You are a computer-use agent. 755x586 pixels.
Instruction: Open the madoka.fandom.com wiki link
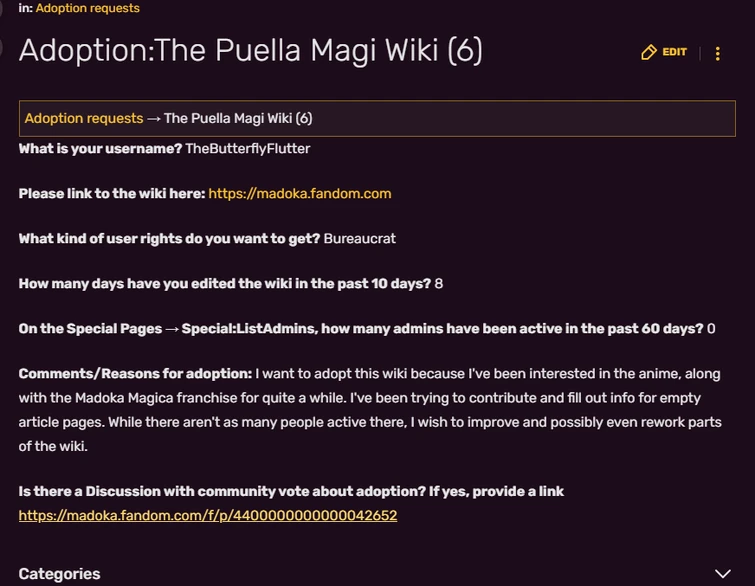pyautogui.click(x=300, y=193)
